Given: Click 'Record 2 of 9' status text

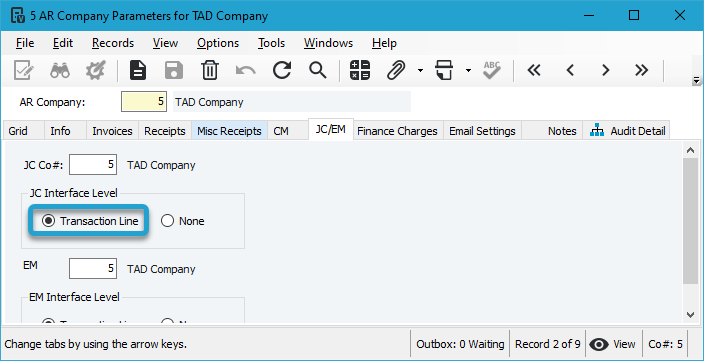Looking at the screenshot, I should tap(548, 344).
